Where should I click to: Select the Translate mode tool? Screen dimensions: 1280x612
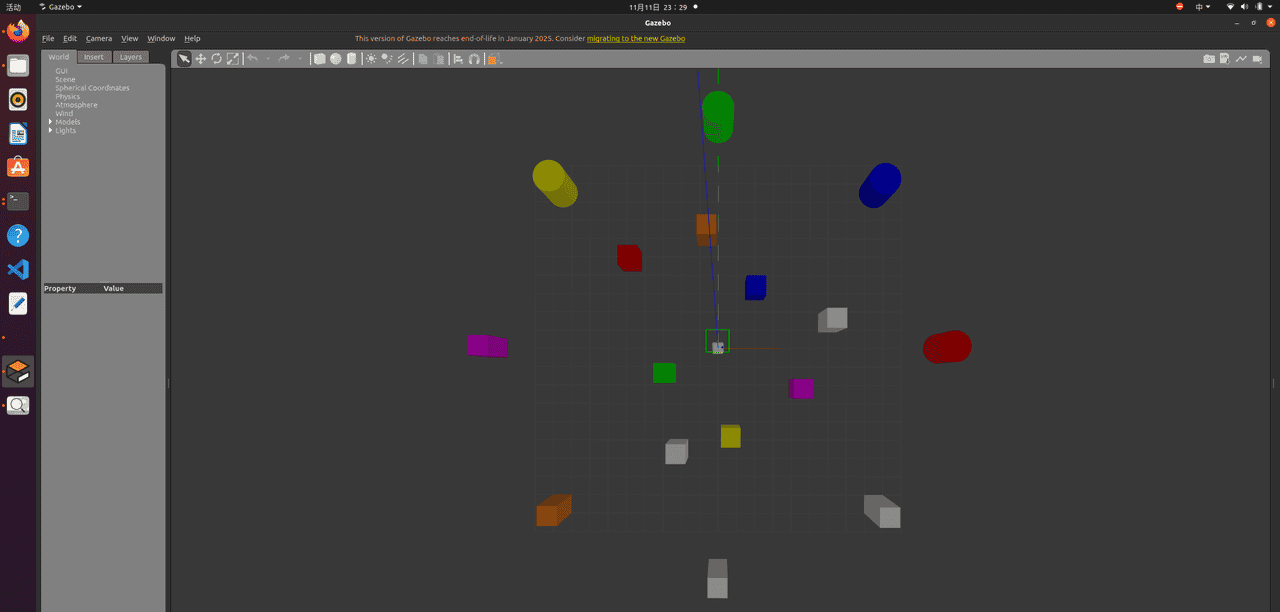click(200, 59)
